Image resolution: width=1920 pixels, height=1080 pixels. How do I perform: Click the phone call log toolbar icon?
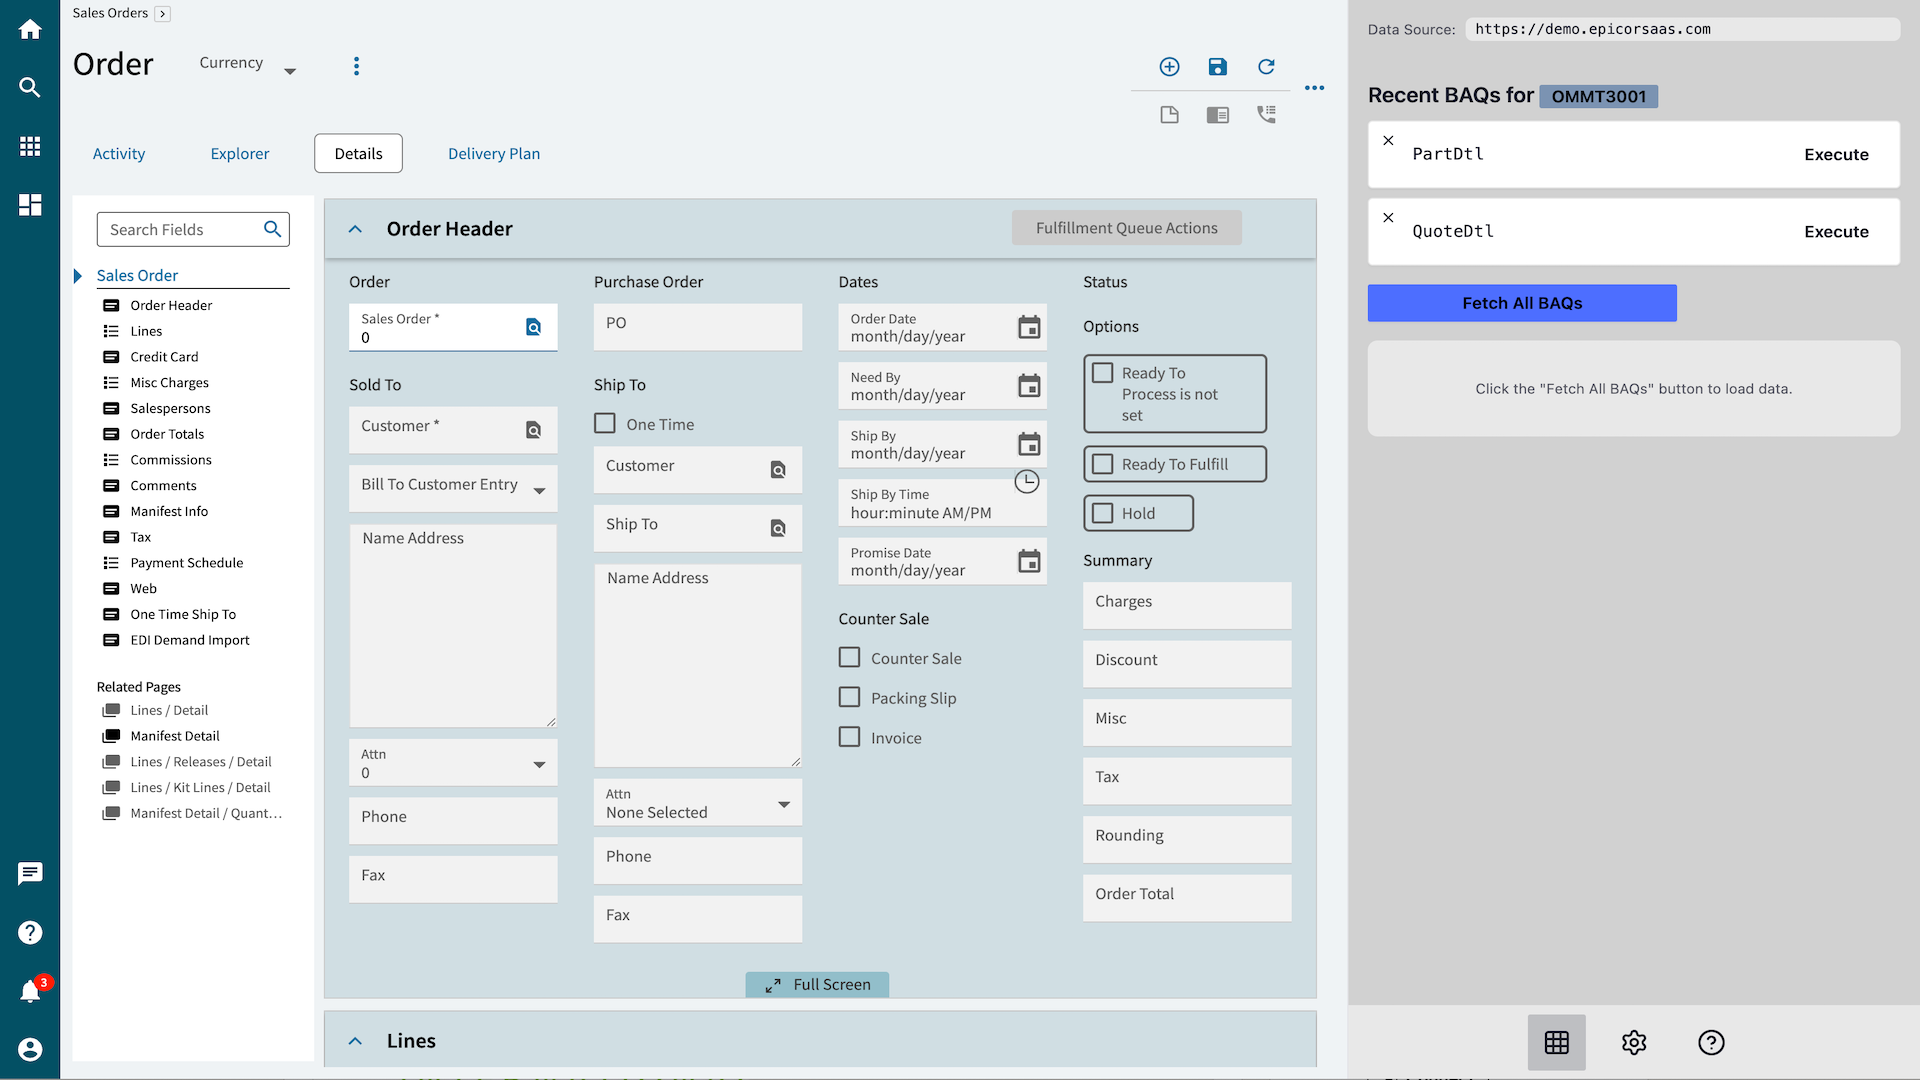click(x=1266, y=114)
